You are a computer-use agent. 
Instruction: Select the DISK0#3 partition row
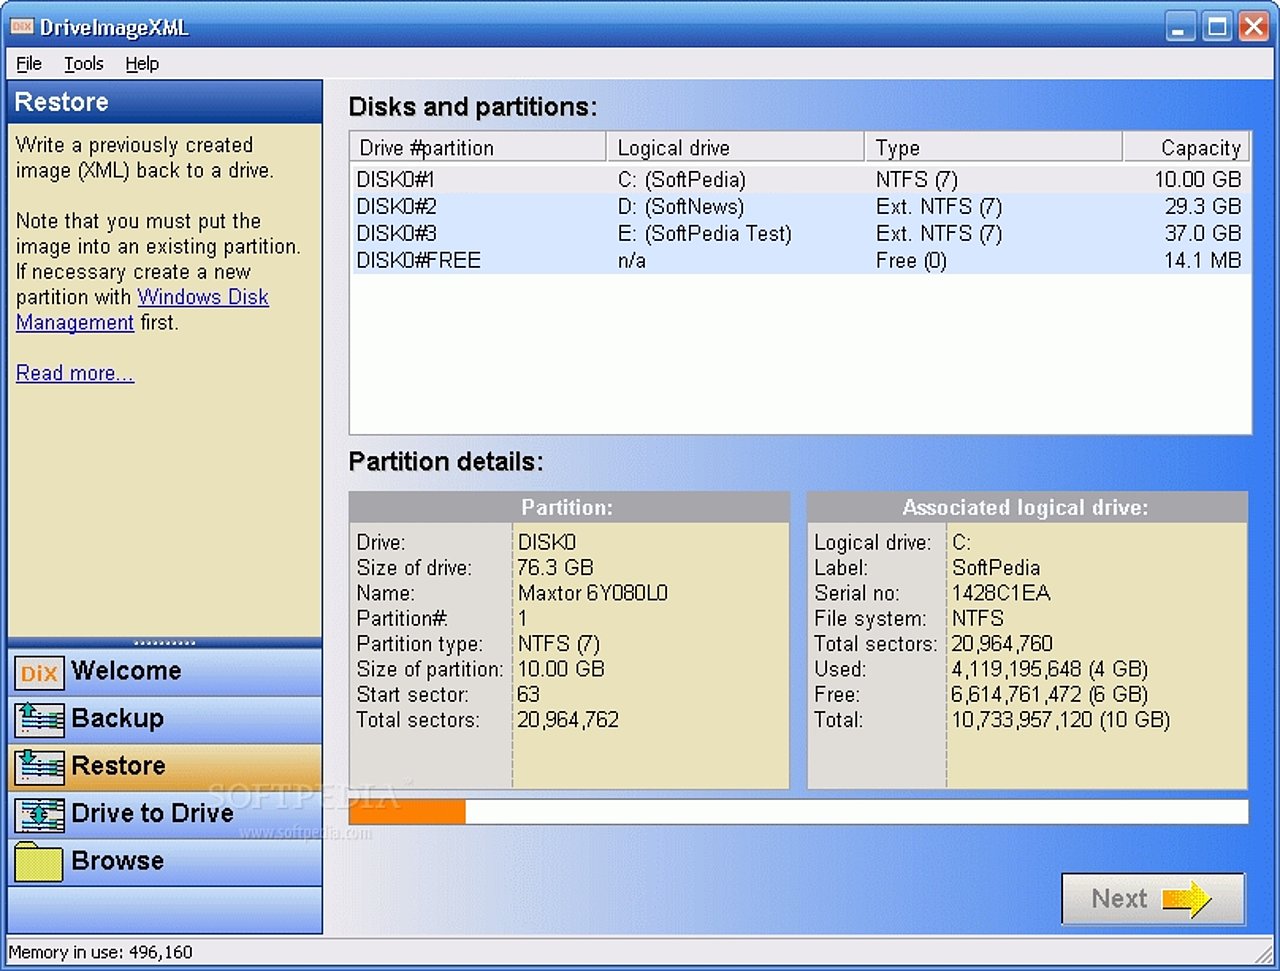point(800,234)
